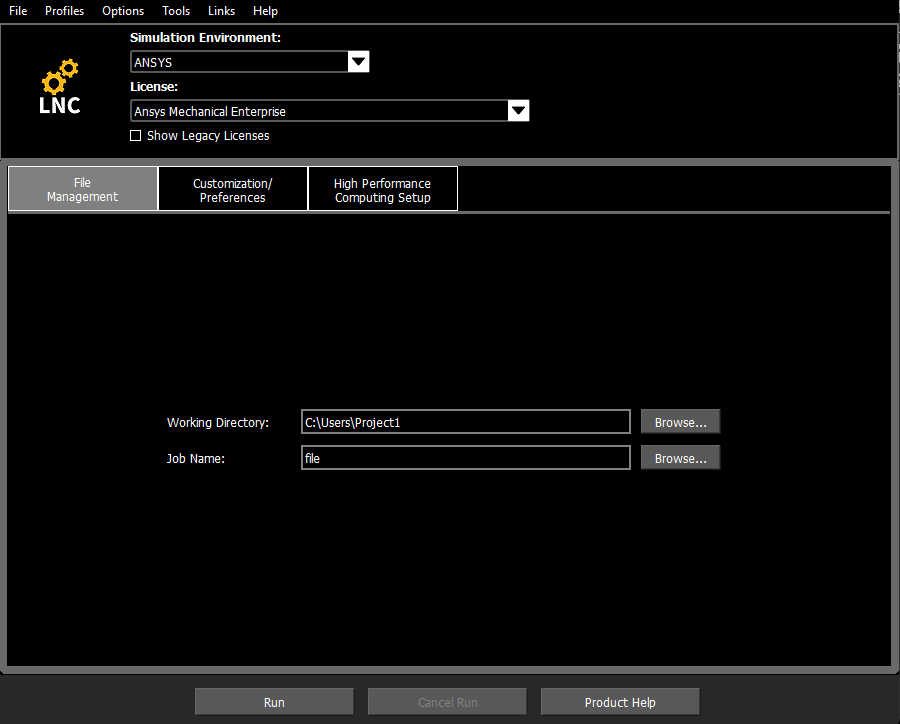
Task: Open the Help menu
Action: (265, 11)
